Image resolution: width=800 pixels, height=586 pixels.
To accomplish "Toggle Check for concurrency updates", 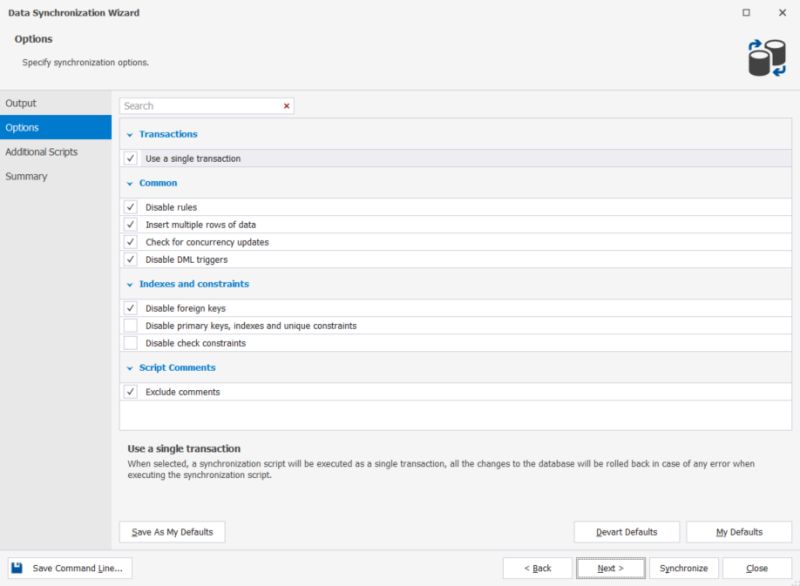I will click(x=130, y=242).
